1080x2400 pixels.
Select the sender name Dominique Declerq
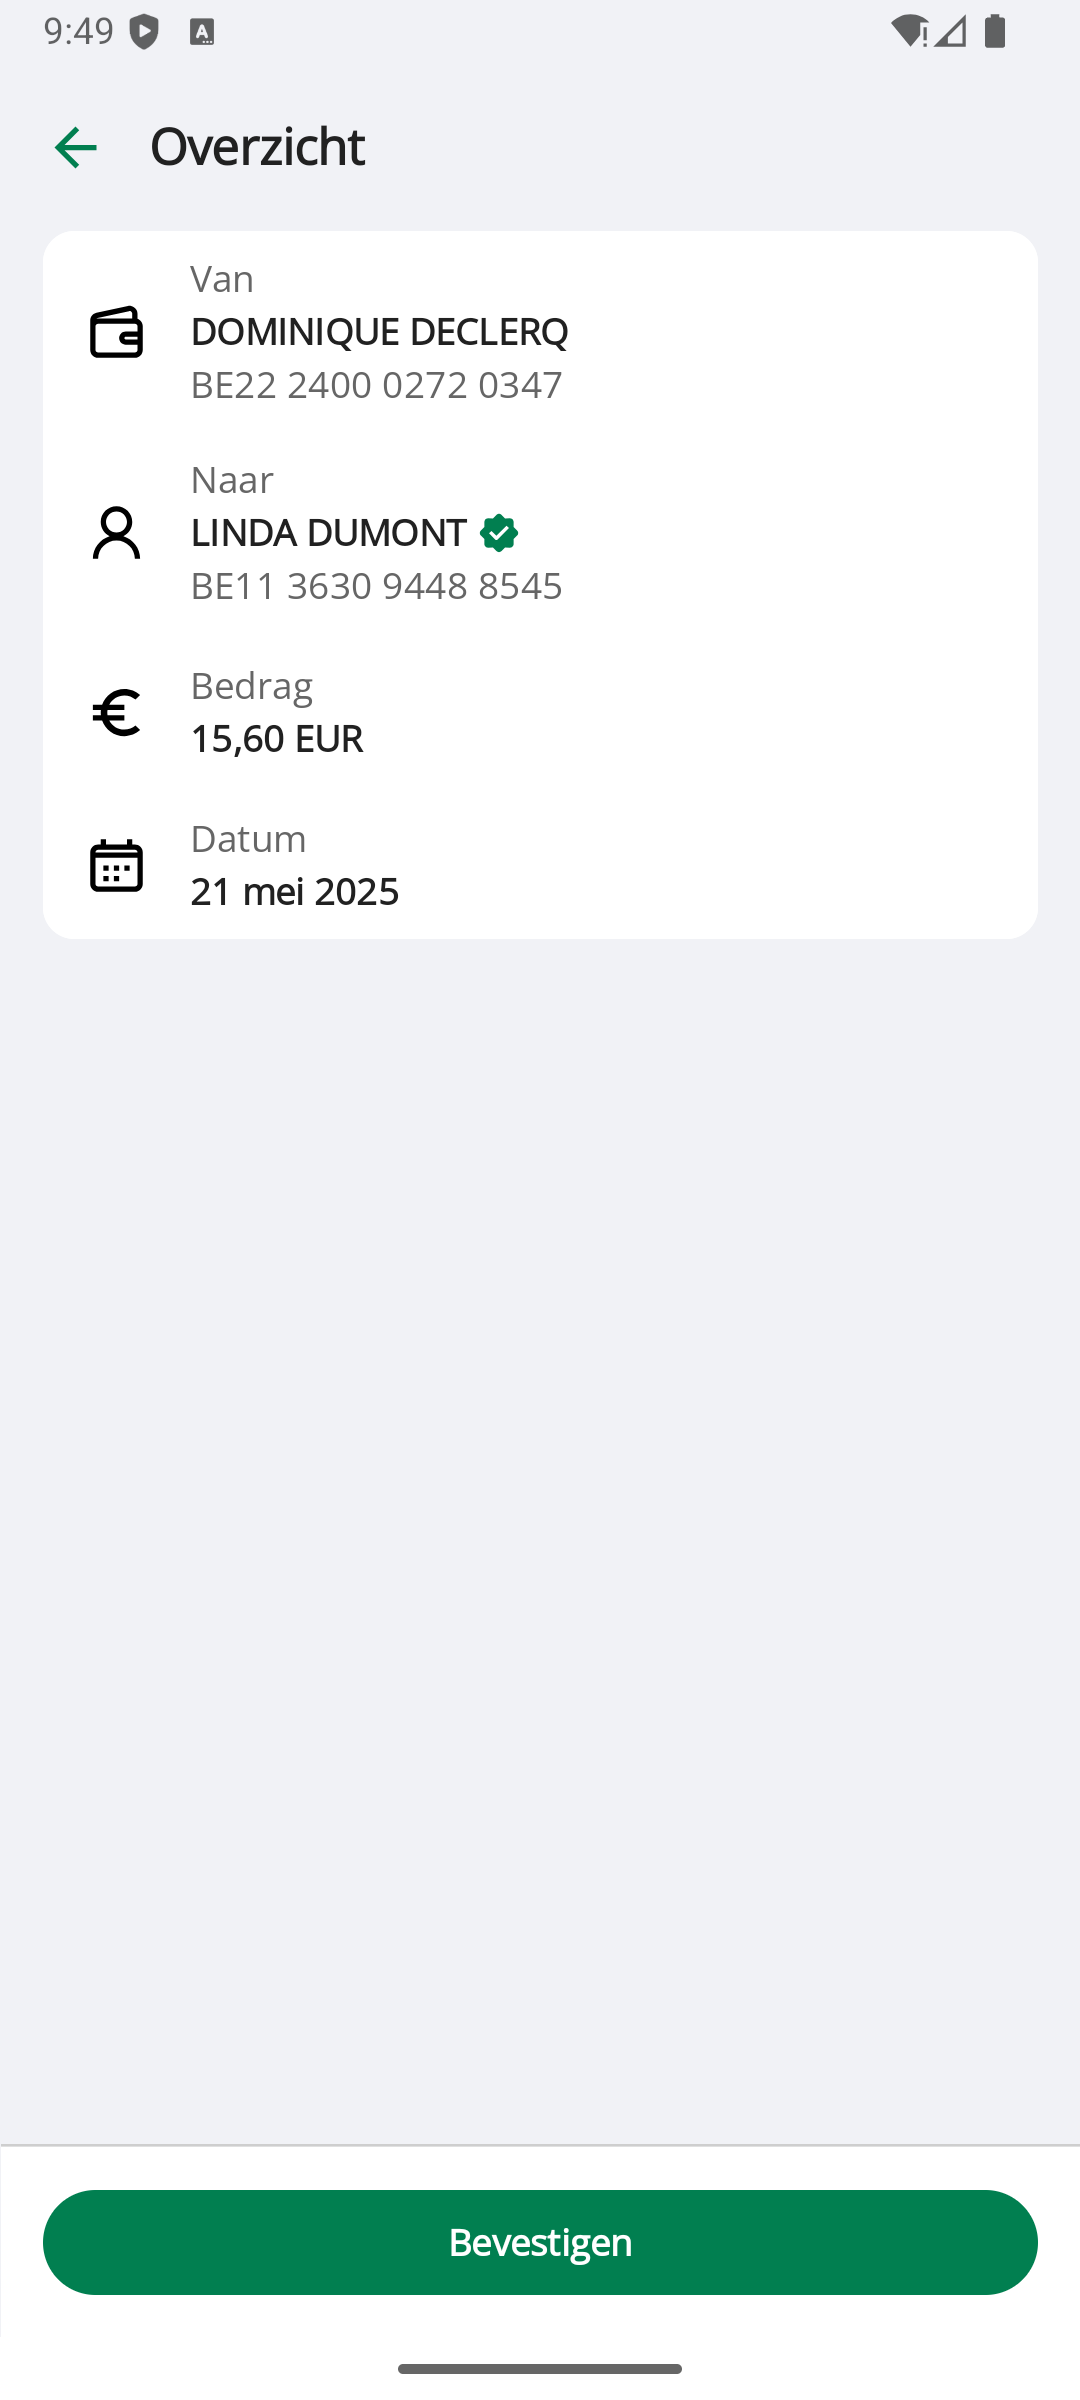tap(379, 332)
